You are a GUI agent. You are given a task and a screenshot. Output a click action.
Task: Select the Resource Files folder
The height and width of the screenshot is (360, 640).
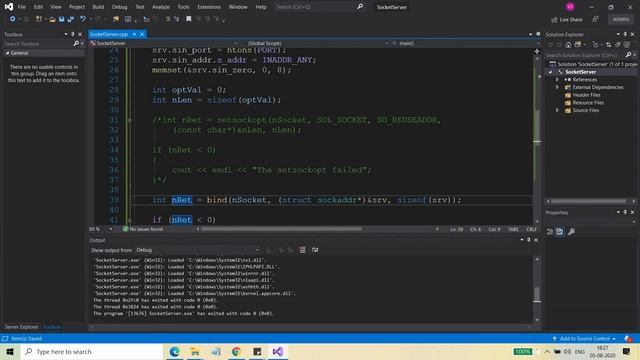coord(584,102)
